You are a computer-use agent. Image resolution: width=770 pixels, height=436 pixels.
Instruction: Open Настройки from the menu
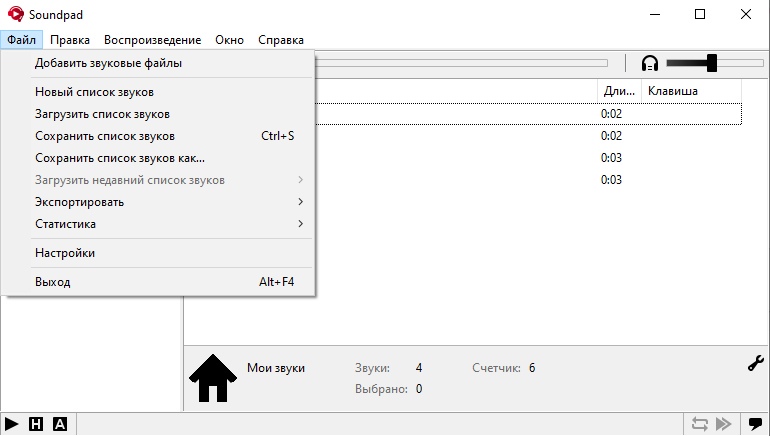point(158,253)
